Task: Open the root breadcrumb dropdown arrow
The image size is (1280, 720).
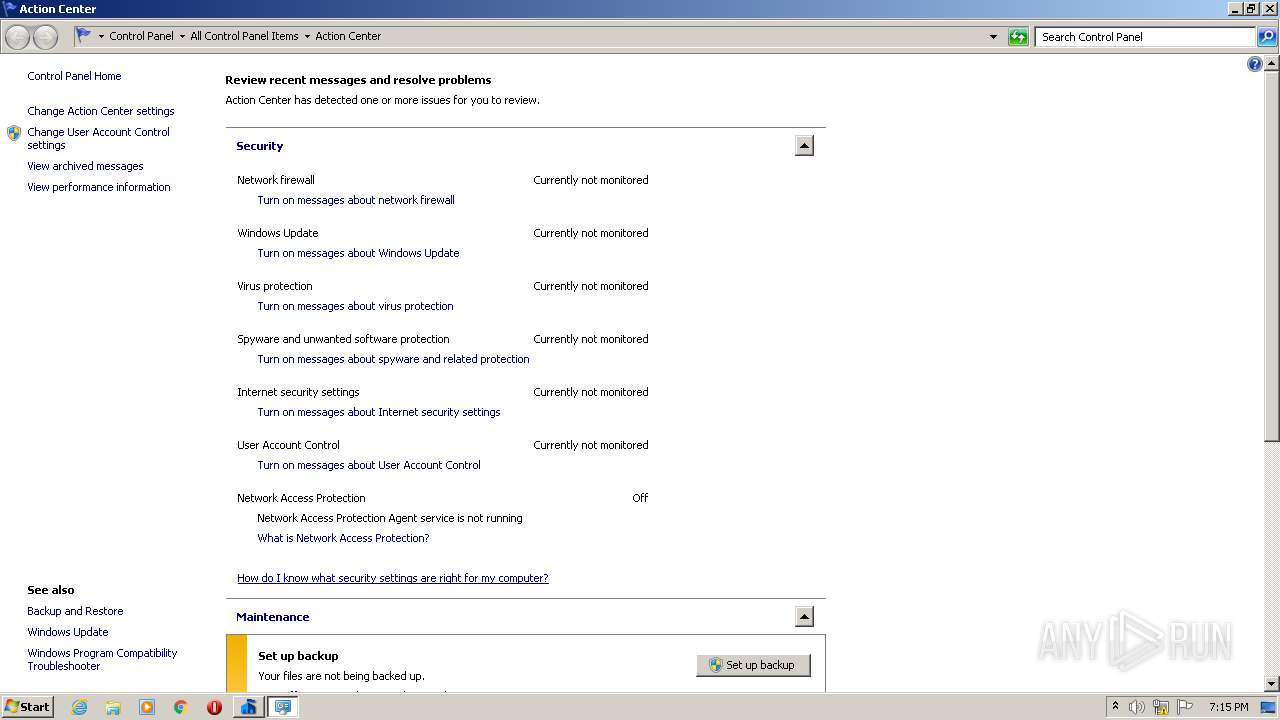Action: click(x=101, y=36)
